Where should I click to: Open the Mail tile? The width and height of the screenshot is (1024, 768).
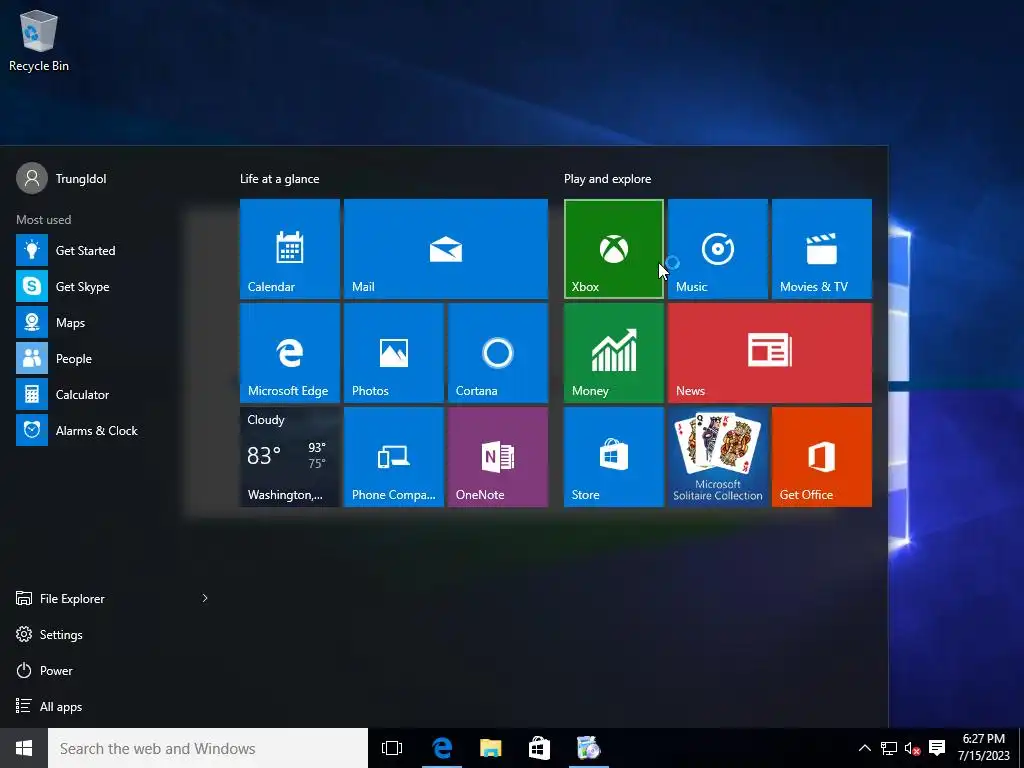coord(446,249)
